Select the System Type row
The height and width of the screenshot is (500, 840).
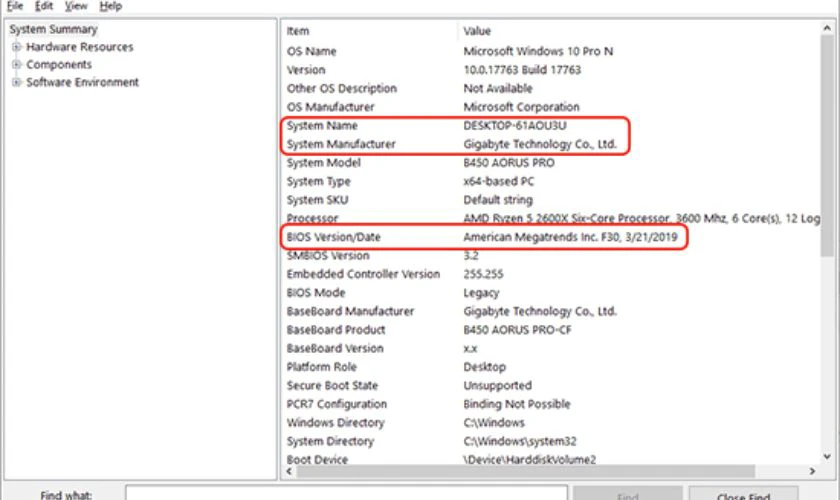pos(551,182)
